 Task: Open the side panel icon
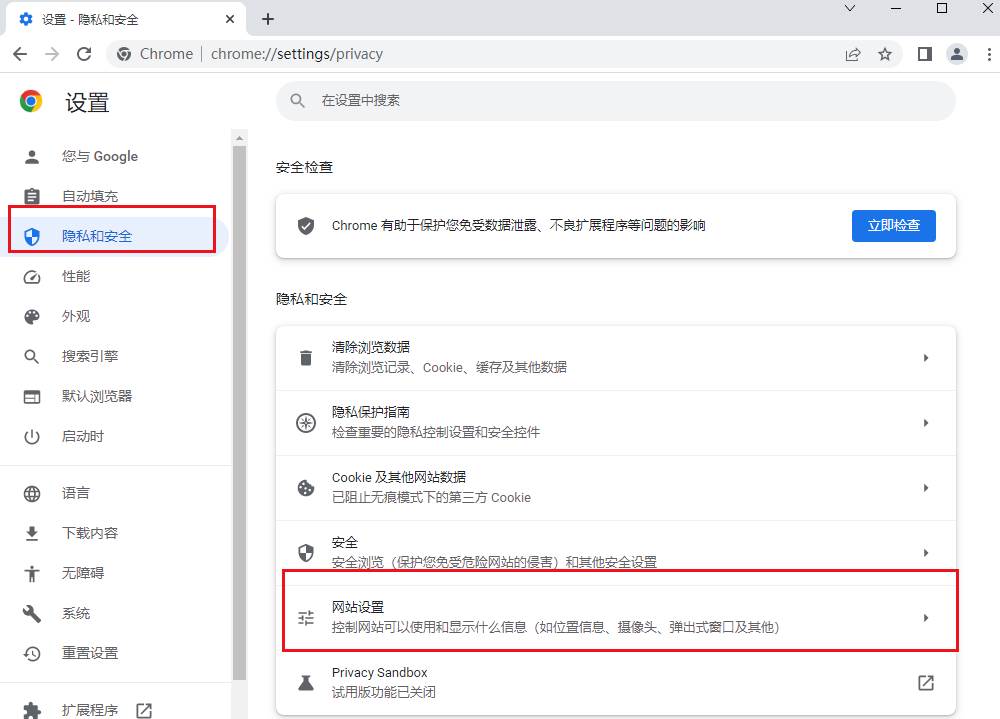click(925, 54)
